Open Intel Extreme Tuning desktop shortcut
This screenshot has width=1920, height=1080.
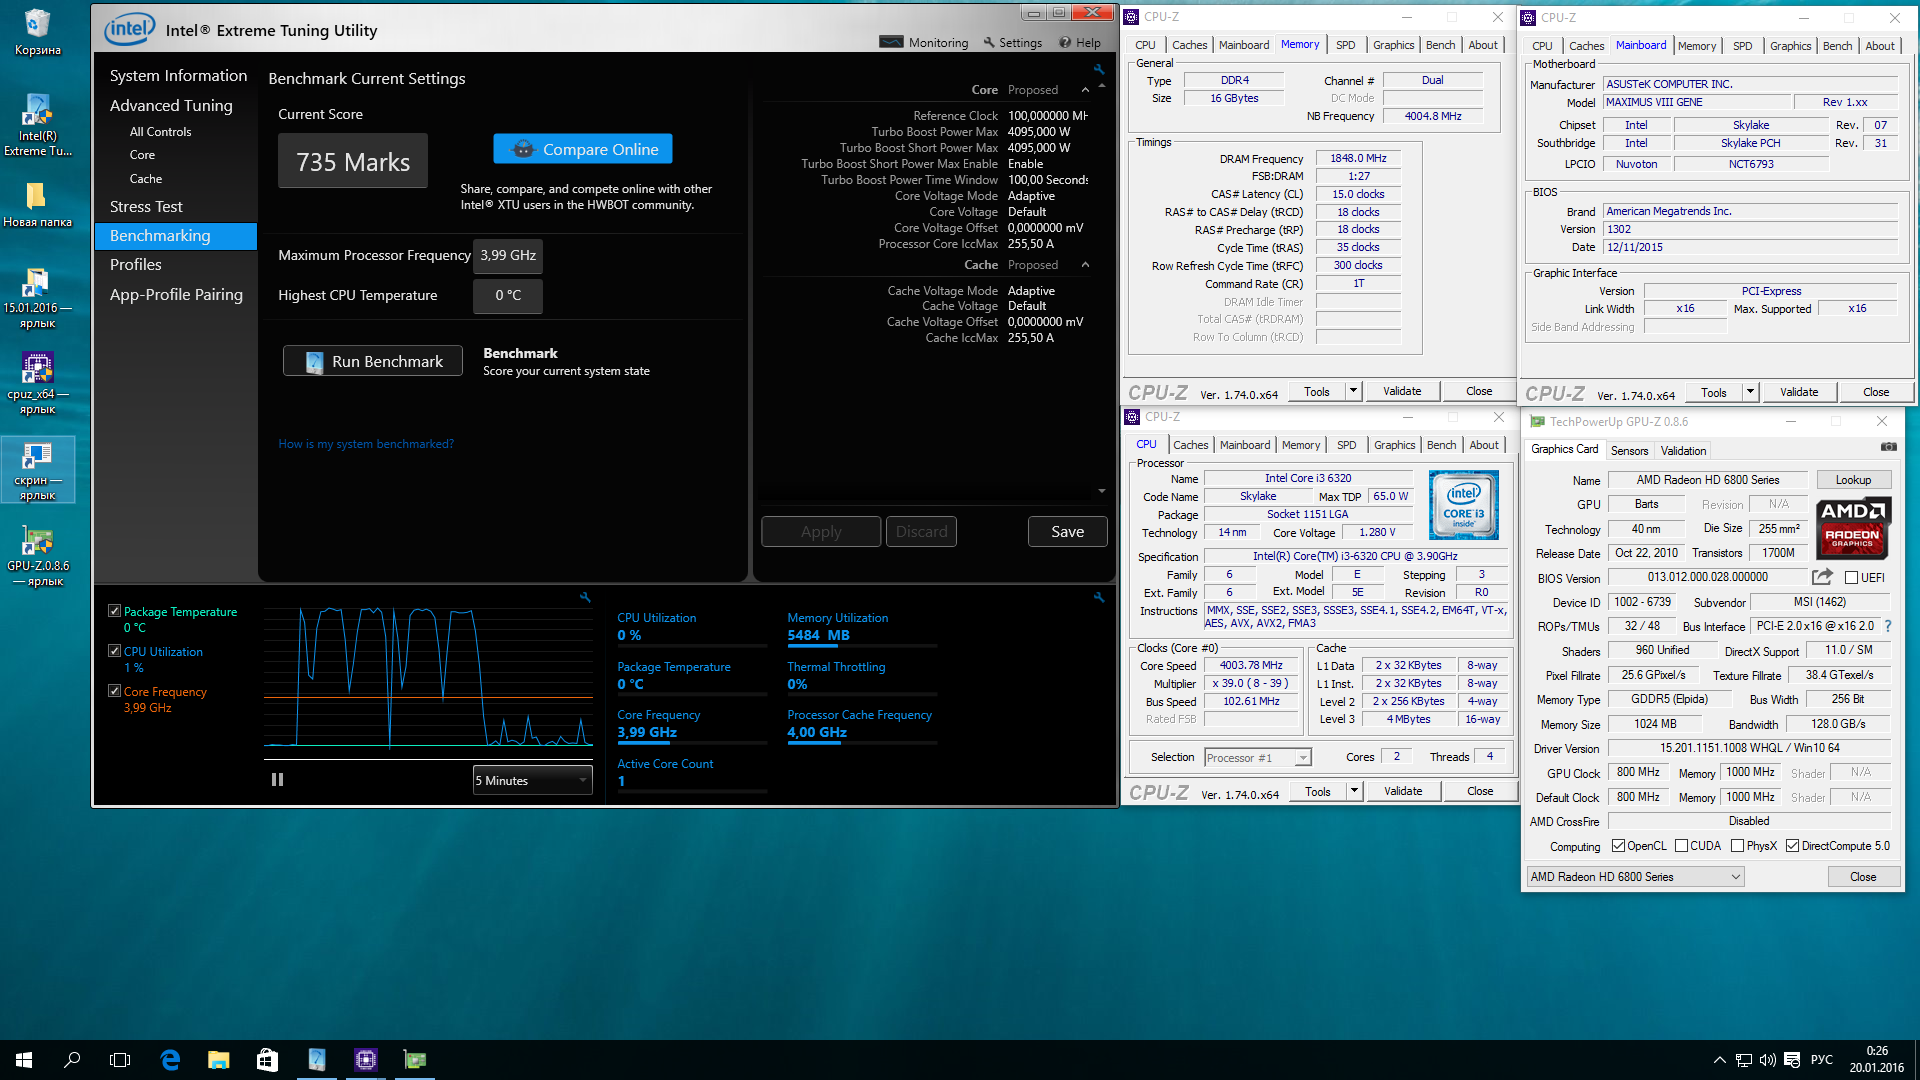37,124
